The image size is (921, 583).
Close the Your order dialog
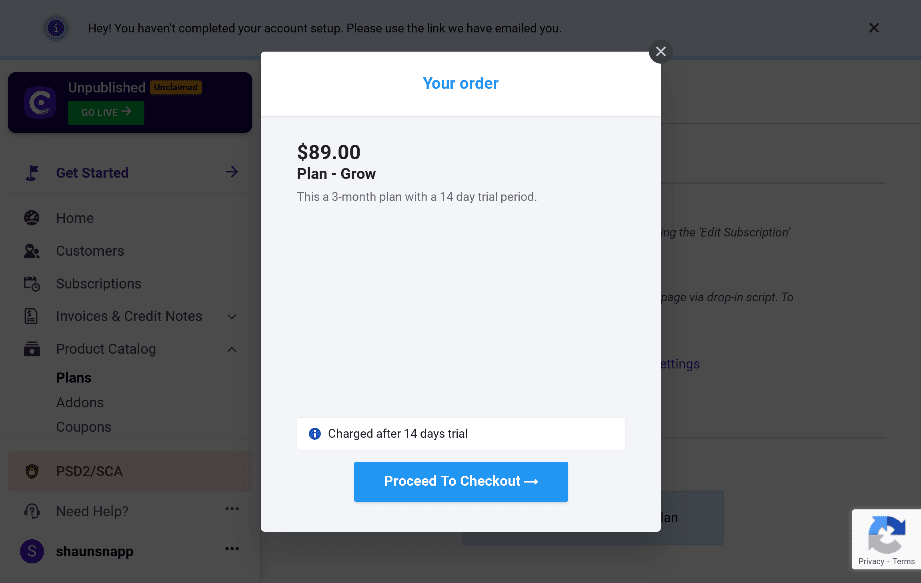(660, 52)
